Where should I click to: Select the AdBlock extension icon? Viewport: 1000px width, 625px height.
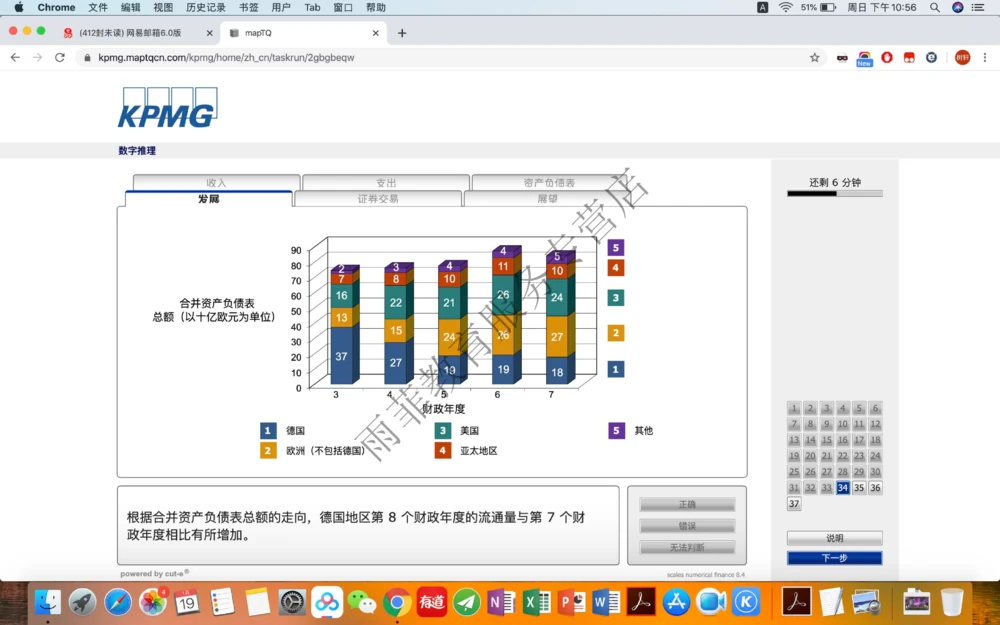[x=887, y=58]
